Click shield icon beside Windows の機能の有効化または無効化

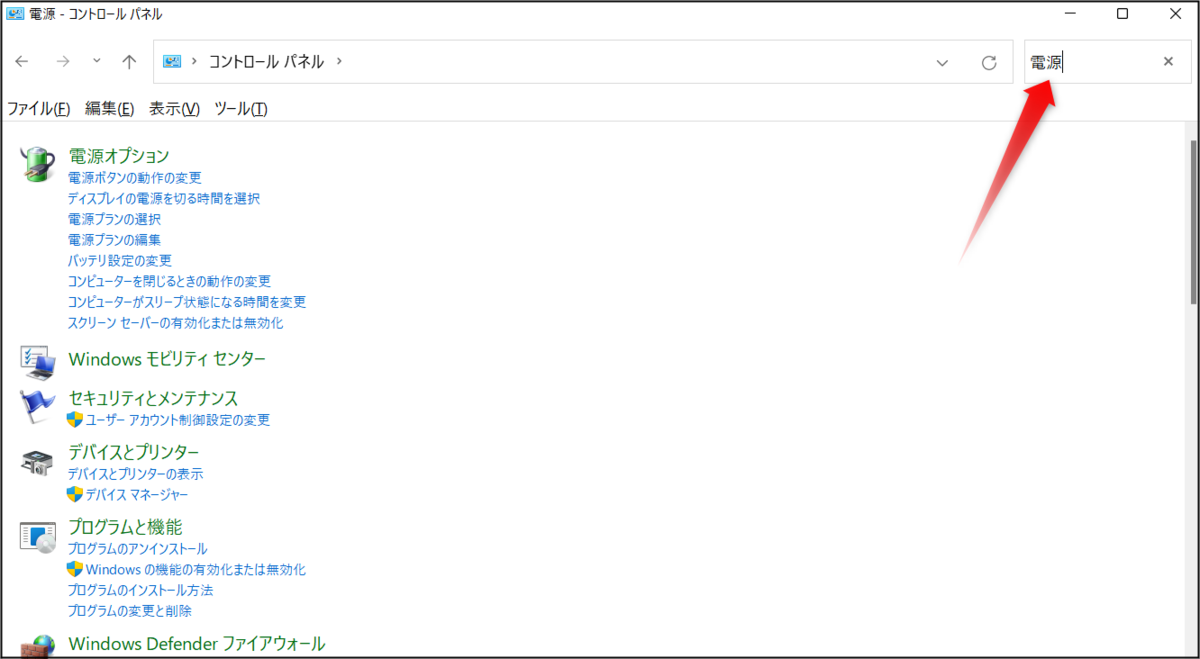coord(75,569)
